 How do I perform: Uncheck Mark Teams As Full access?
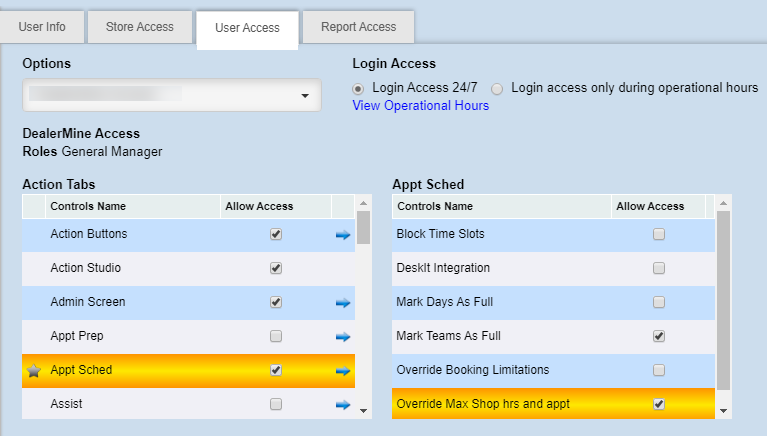click(x=658, y=336)
